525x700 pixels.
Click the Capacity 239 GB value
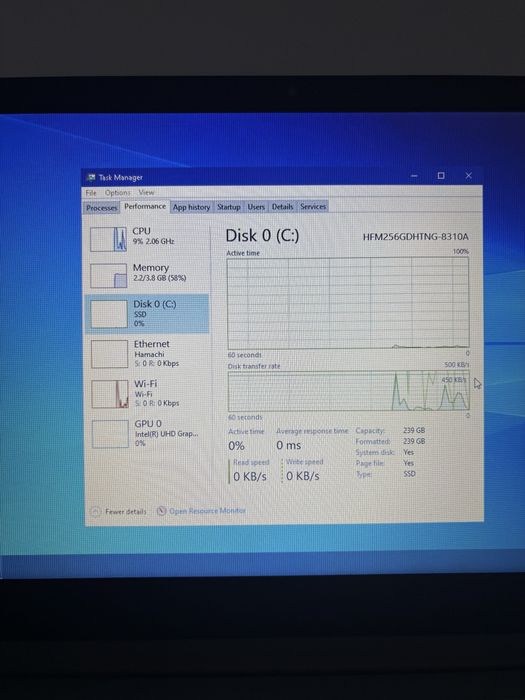click(x=414, y=430)
